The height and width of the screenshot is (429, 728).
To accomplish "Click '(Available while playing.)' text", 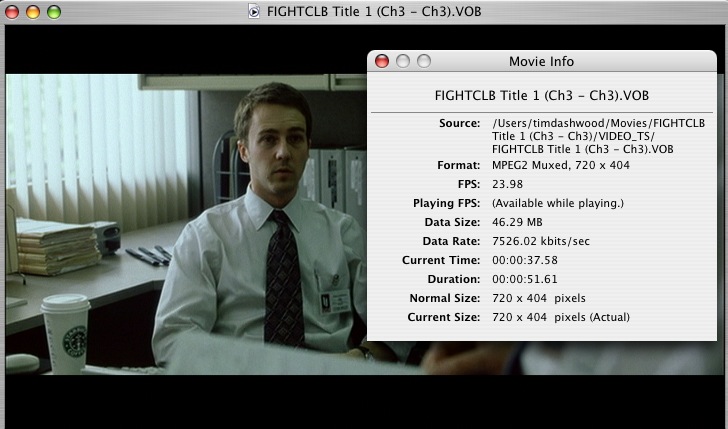I will (558, 203).
